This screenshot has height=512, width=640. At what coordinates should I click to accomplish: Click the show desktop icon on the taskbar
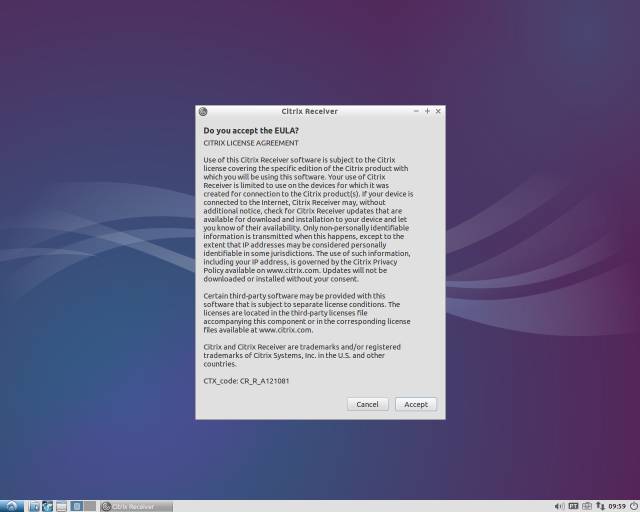click(61, 507)
